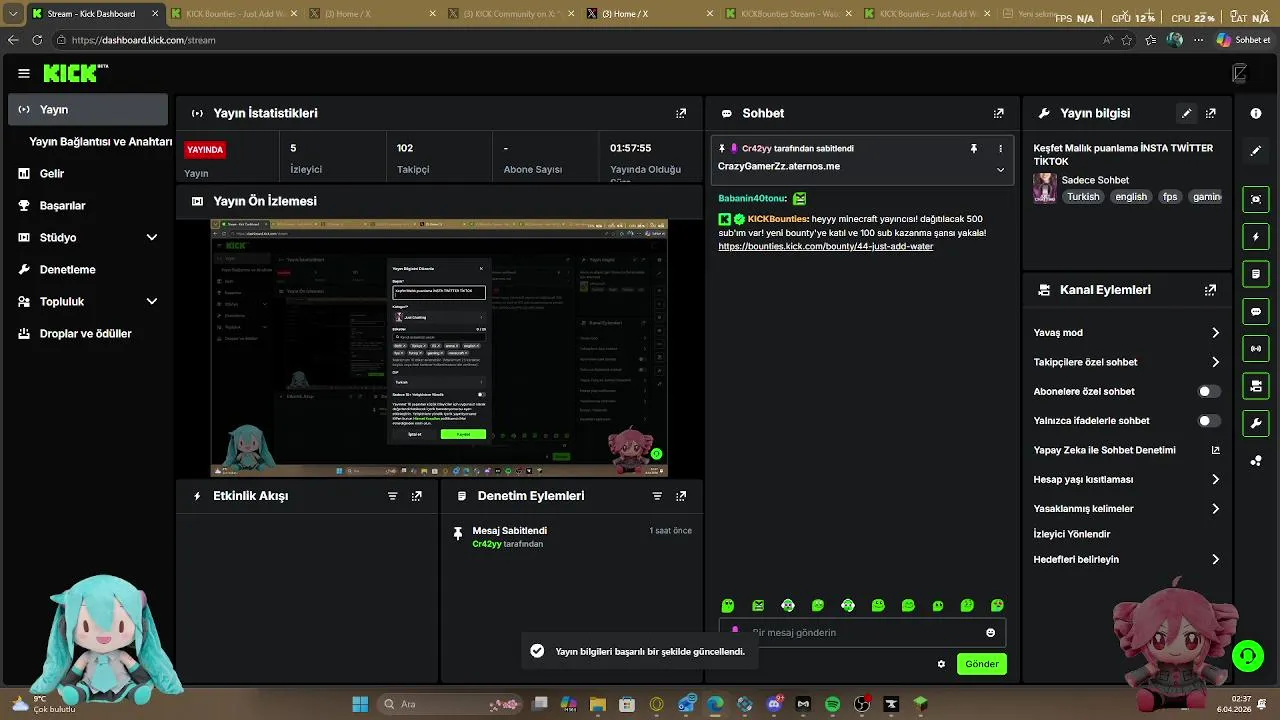Open chat settings gear beside Gönder
The image size is (1280, 720).
[941, 664]
